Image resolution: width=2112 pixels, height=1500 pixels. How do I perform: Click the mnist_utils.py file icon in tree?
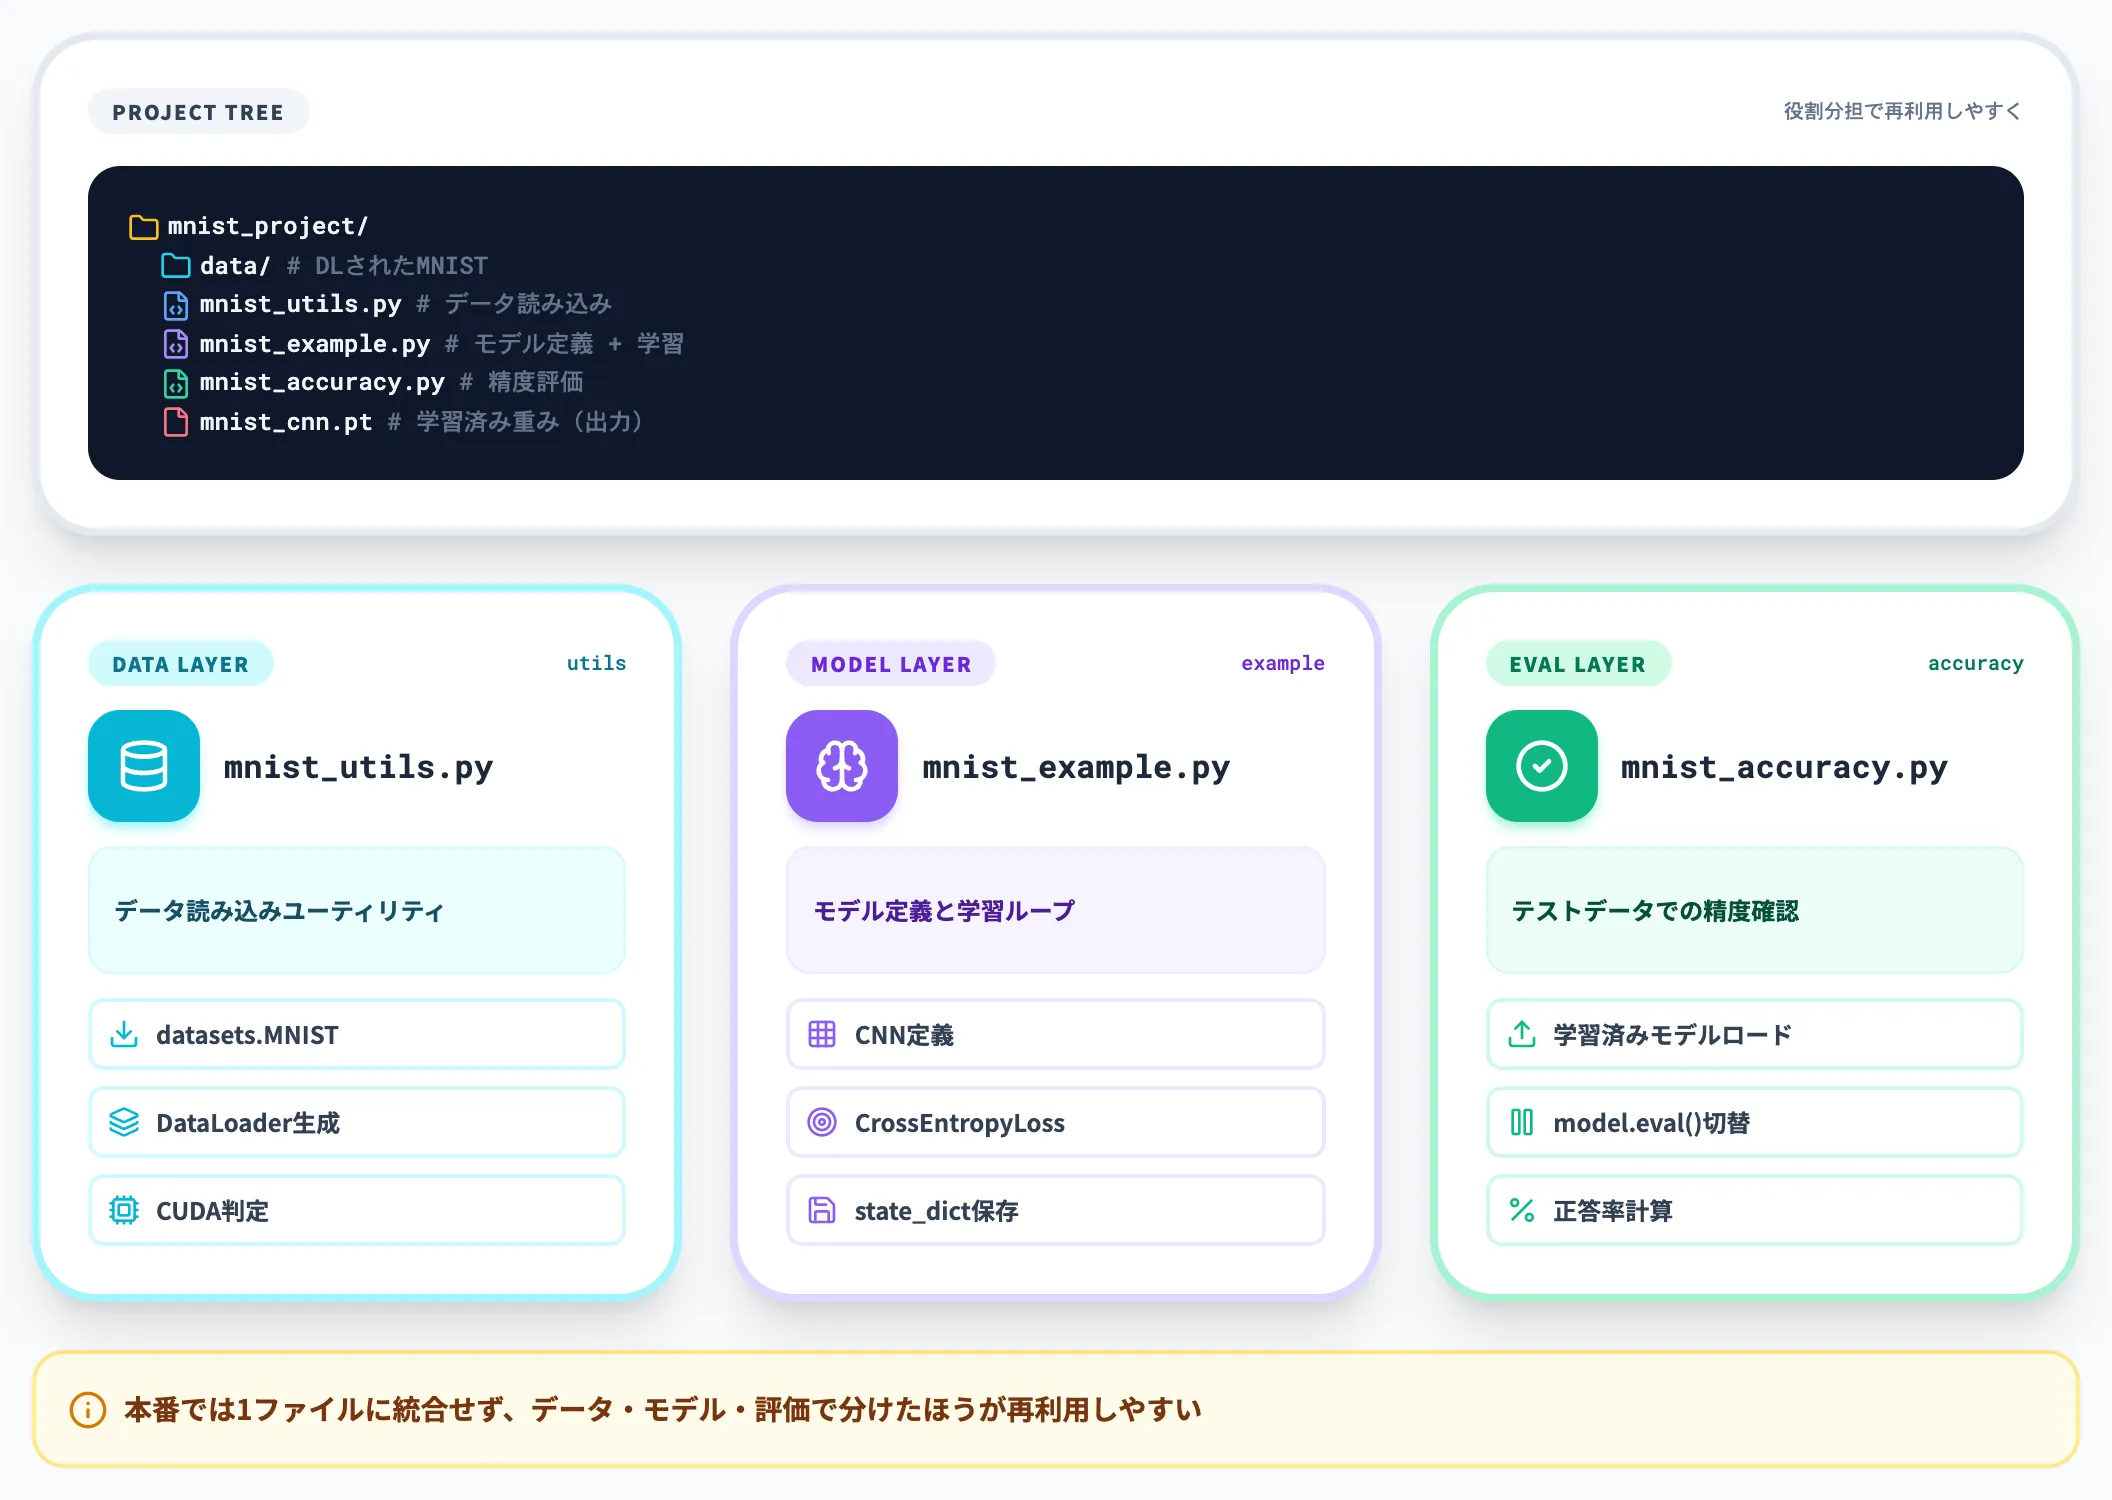[x=176, y=305]
